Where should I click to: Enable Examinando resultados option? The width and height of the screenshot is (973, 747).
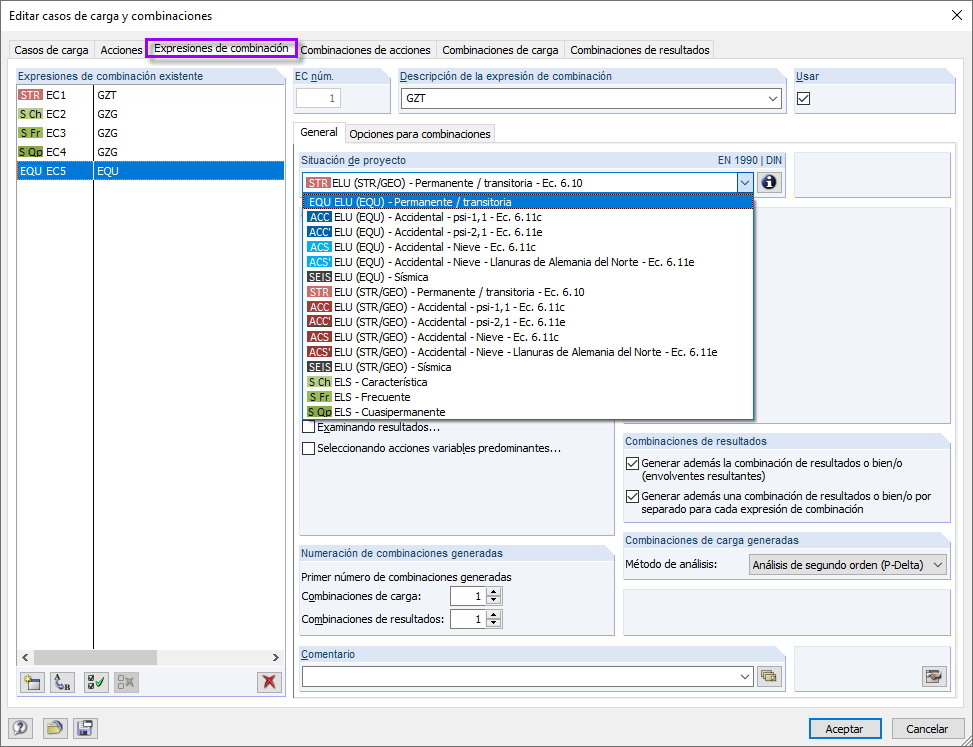pos(307,427)
